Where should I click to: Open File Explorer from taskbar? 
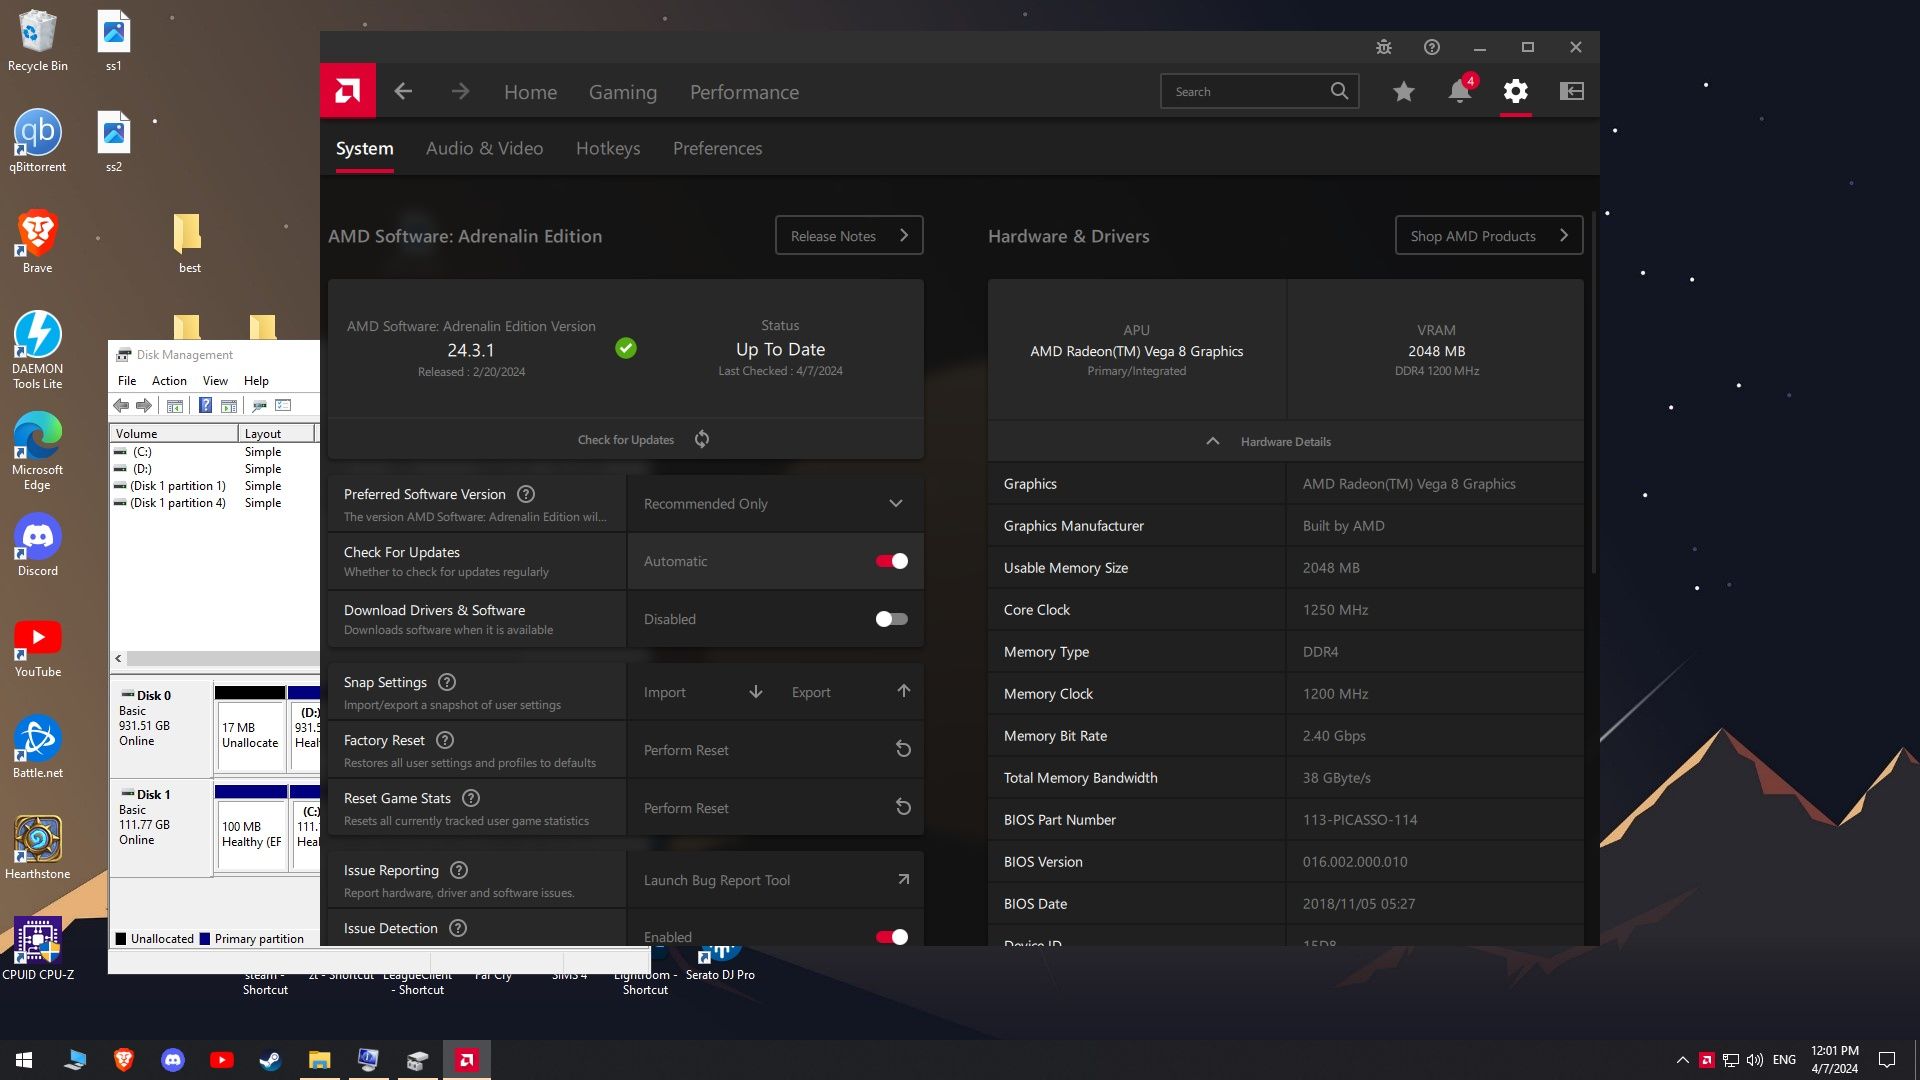pos(319,1060)
